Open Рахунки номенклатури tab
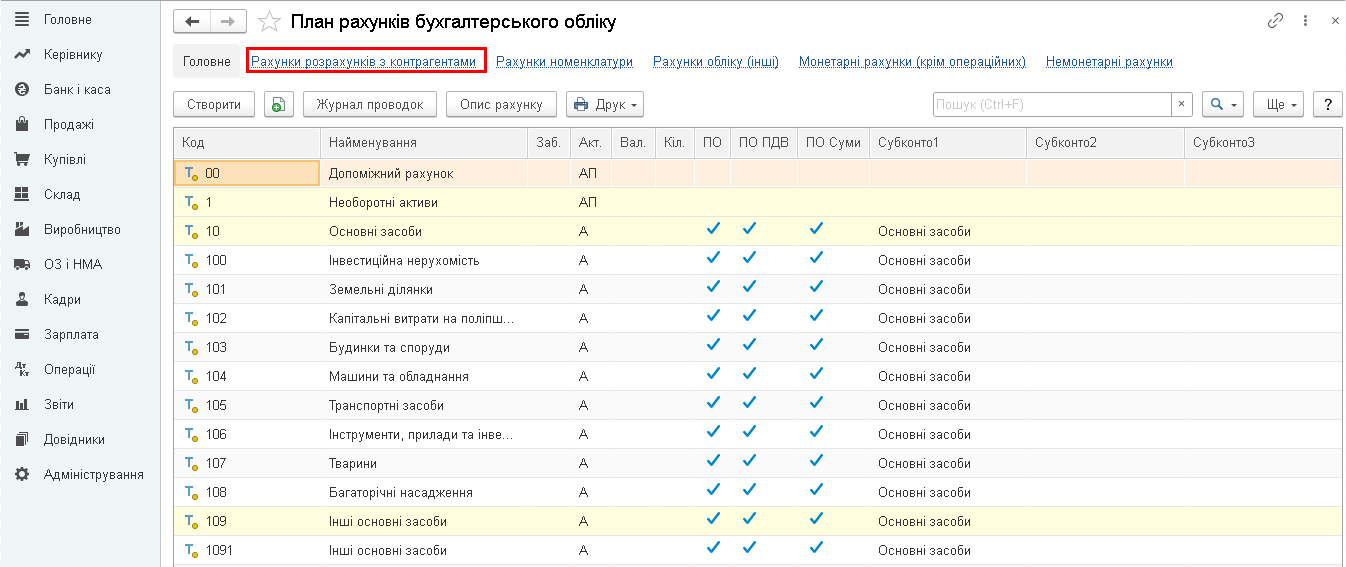Screen dimensions: 1346x567 pyautogui.click(x=564, y=61)
